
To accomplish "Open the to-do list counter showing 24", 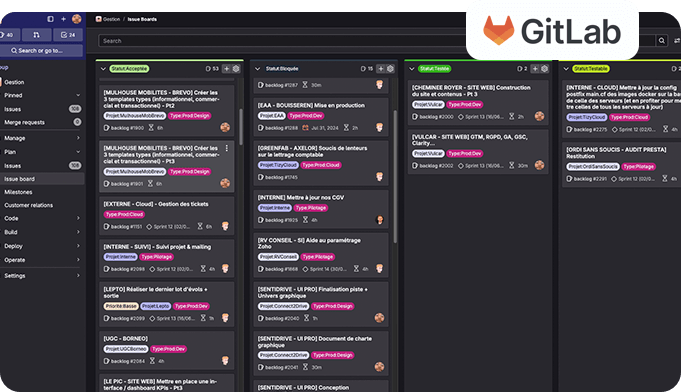I will coord(68,35).
